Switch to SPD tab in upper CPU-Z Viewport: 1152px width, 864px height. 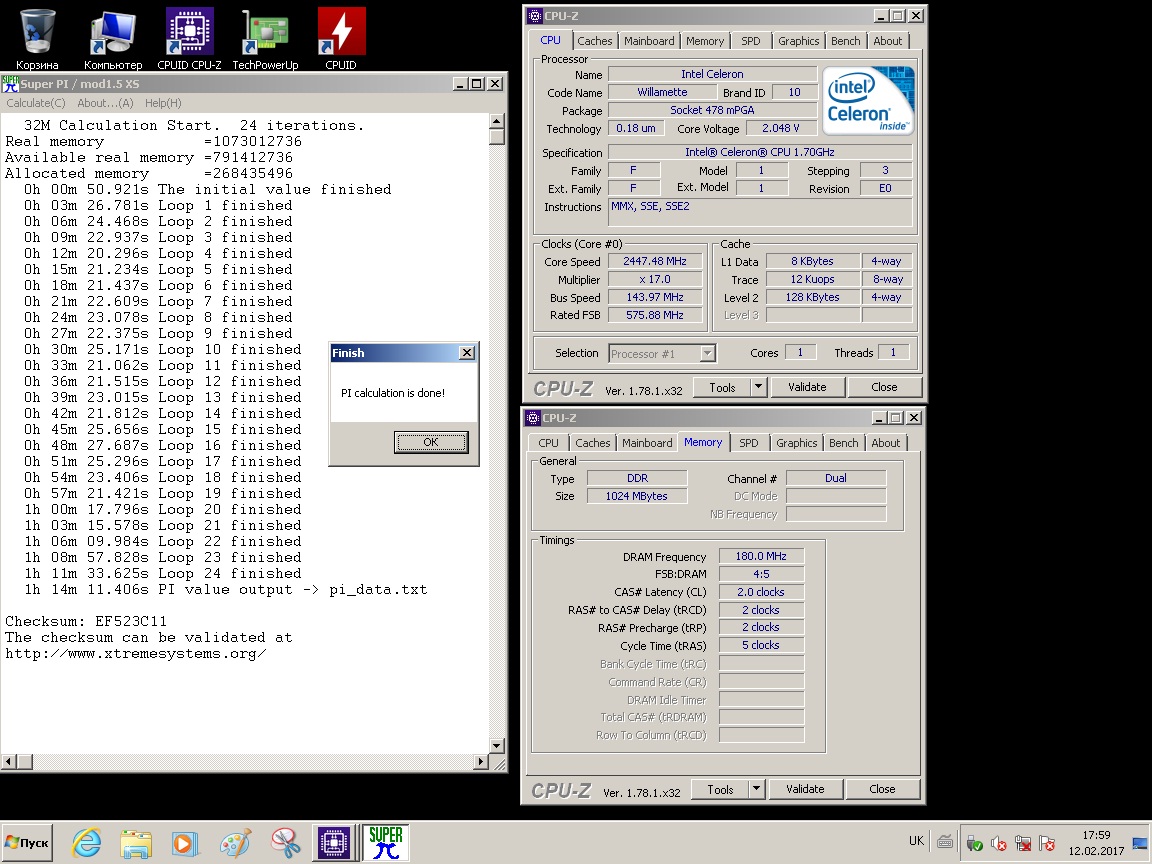[x=750, y=41]
